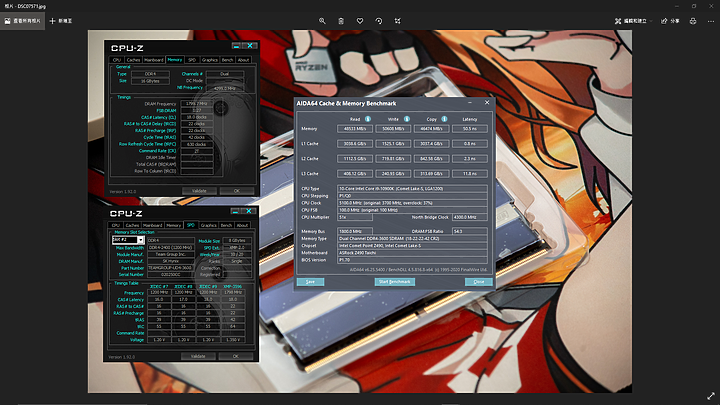This screenshot has width=720, height=405.
Task: Click Motherboard field ASRock Z490 Taichi
Action: point(412,253)
